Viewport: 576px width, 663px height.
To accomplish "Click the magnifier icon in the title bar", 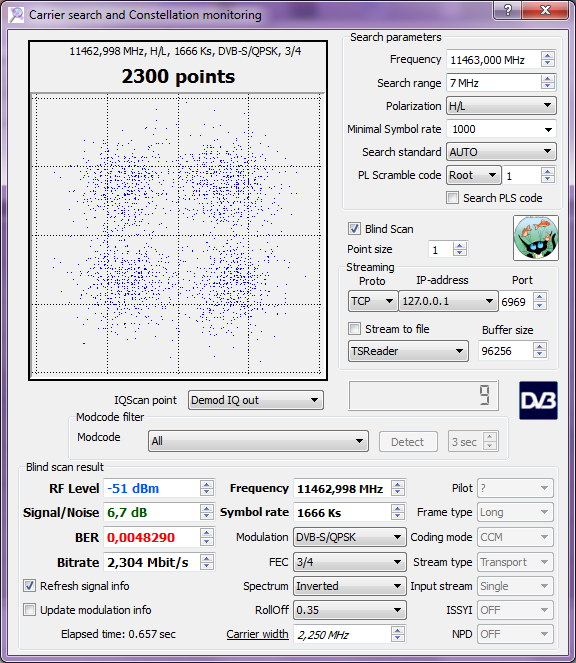I will click(x=16, y=15).
